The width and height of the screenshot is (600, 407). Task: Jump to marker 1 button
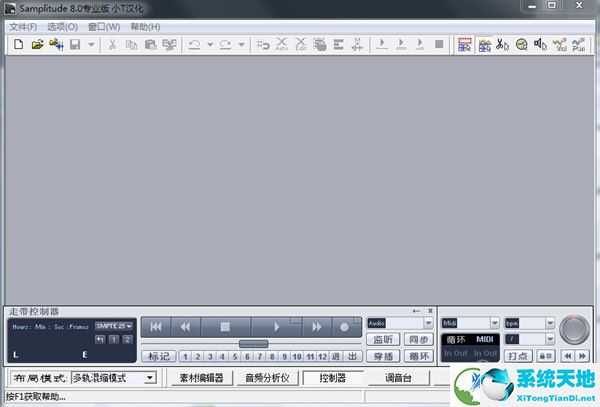186,357
